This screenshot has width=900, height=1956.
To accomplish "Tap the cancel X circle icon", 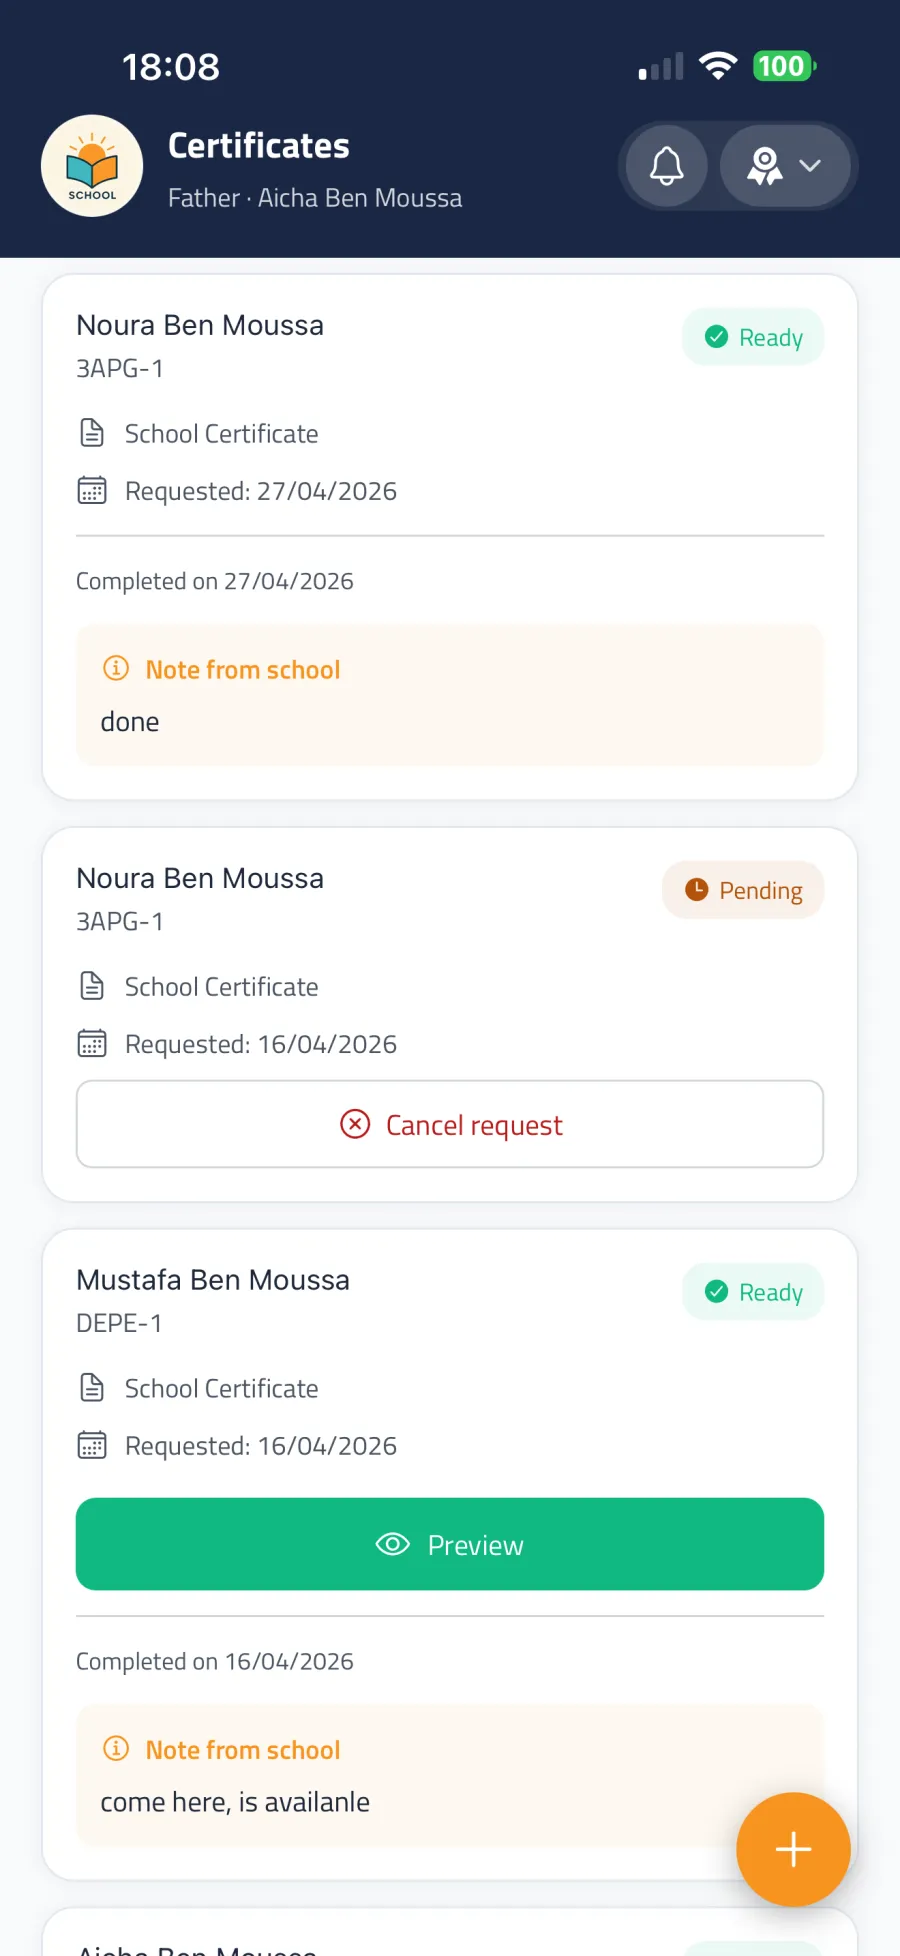I will point(355,1124).
